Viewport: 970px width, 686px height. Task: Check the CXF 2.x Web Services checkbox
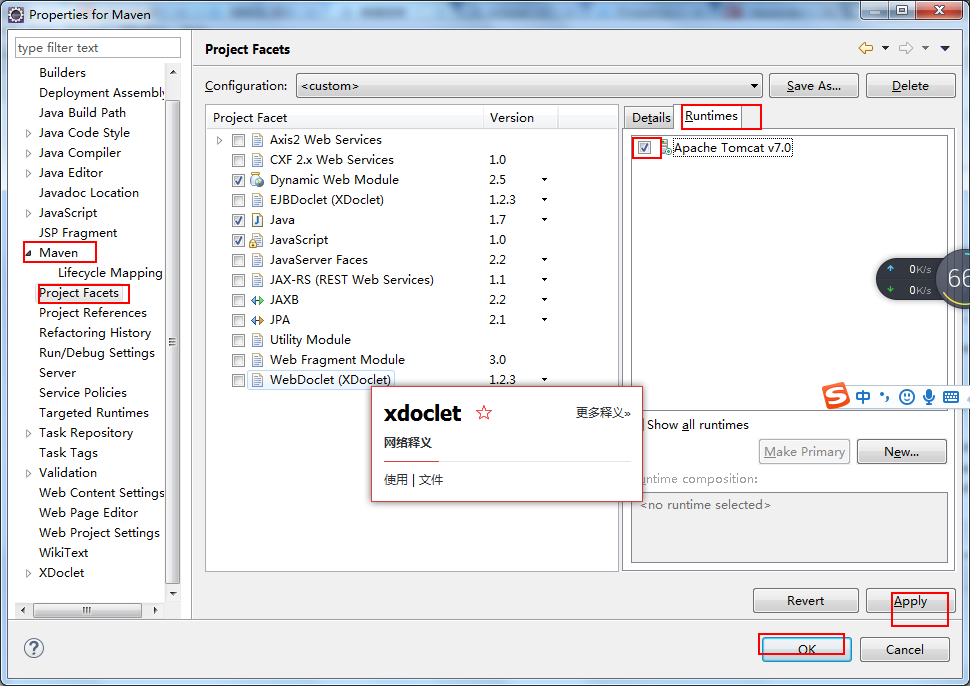[238, 161]
